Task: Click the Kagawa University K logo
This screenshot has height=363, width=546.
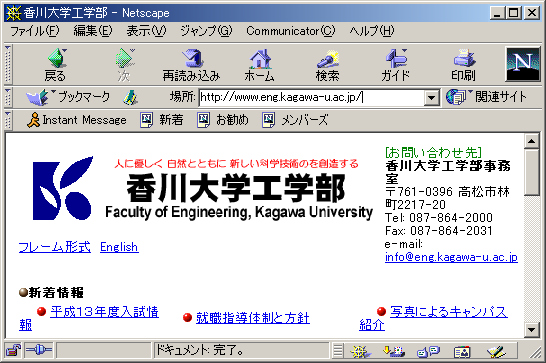Action: point(63,188)
